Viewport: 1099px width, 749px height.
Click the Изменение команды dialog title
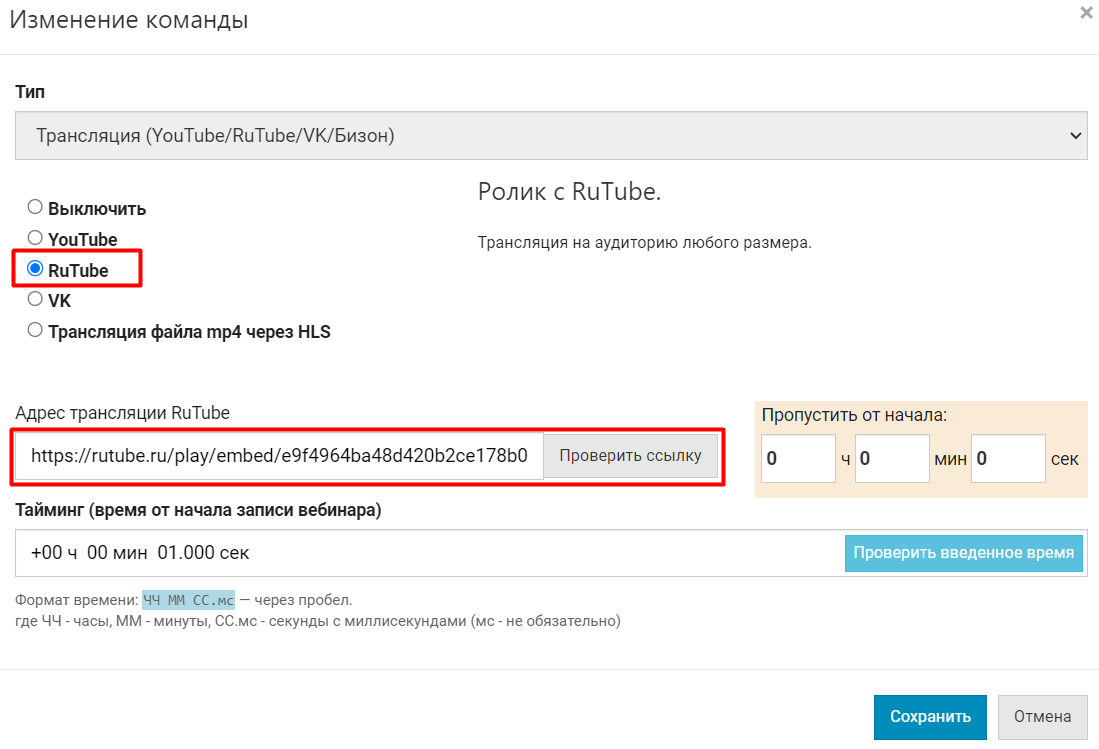click(x=128, y=20)
